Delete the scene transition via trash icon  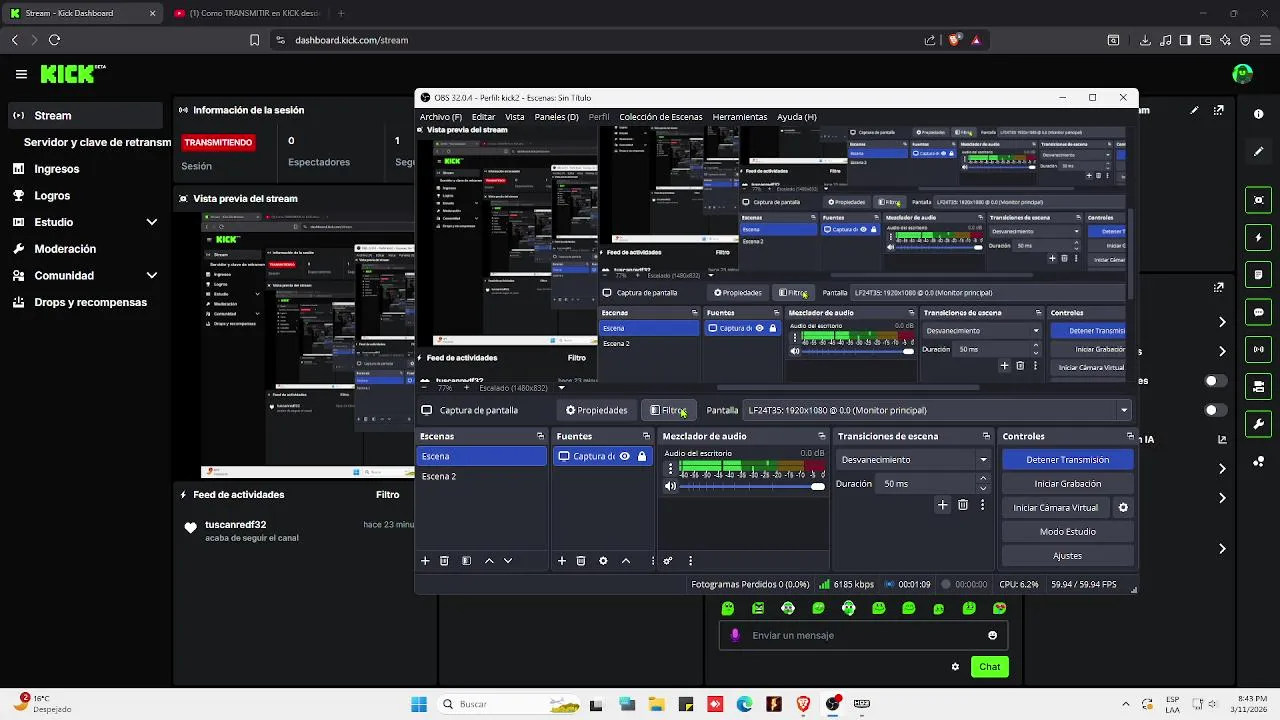point(963,505)
